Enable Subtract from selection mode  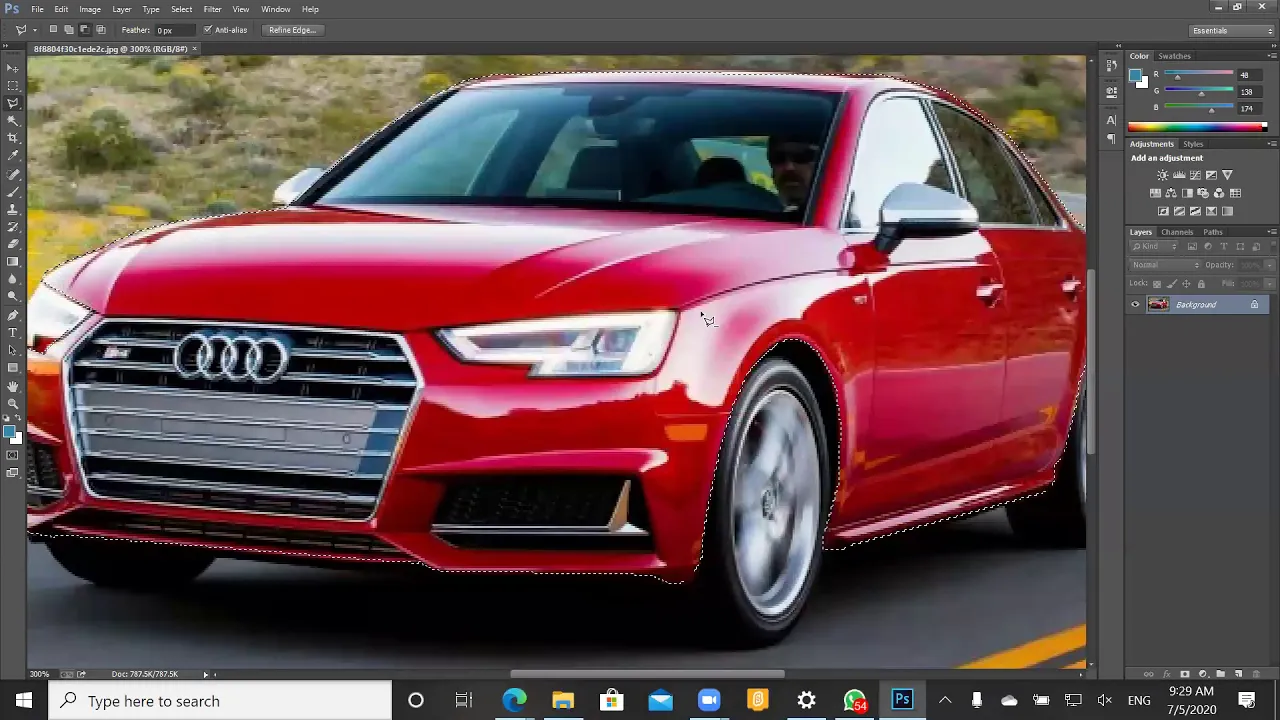click(x=84, y=30)
